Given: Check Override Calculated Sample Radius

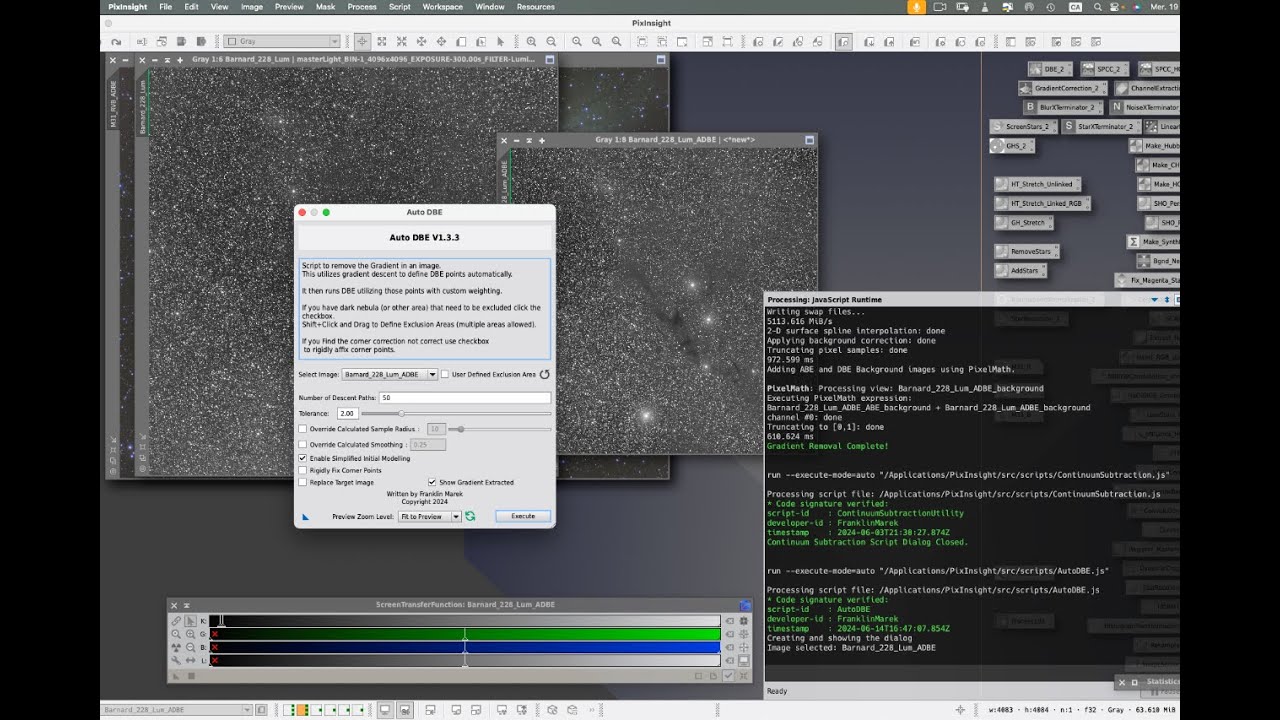Looking at the screenshot, I should (x=303, y=429).
